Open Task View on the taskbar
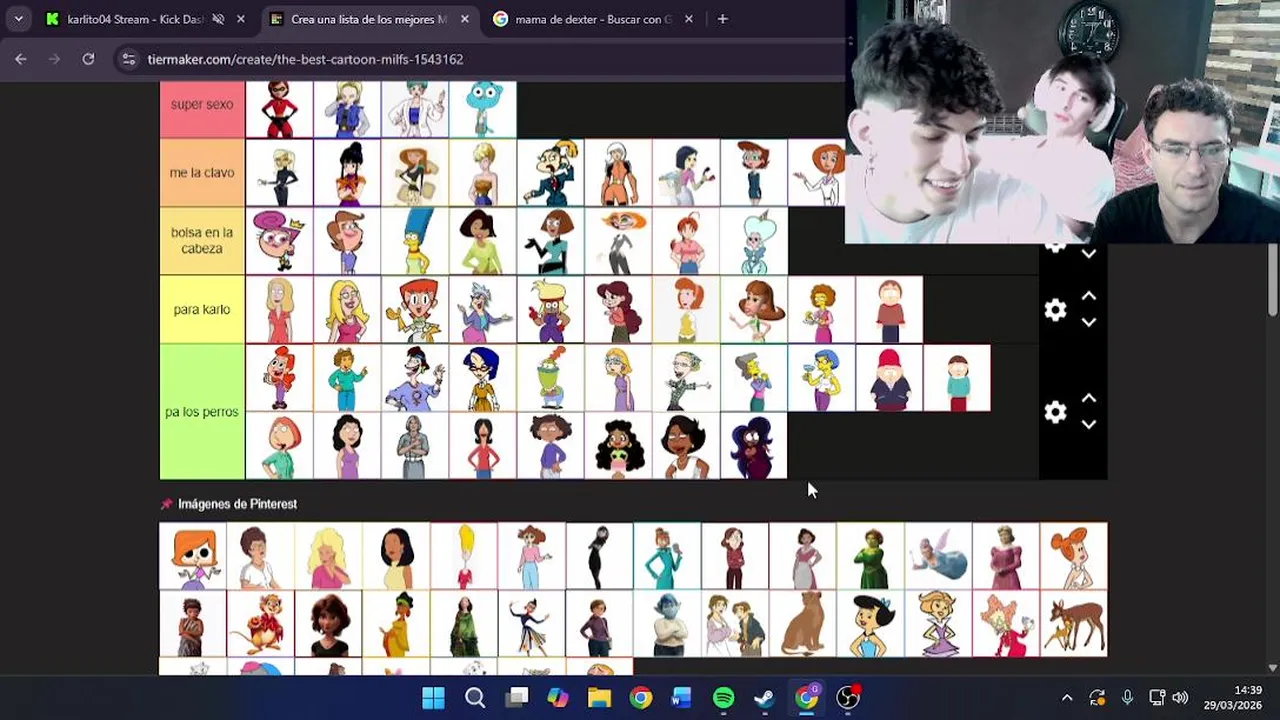Image resolution: width=1280 pixels, height=720 pixels. [x=517, y=698]
